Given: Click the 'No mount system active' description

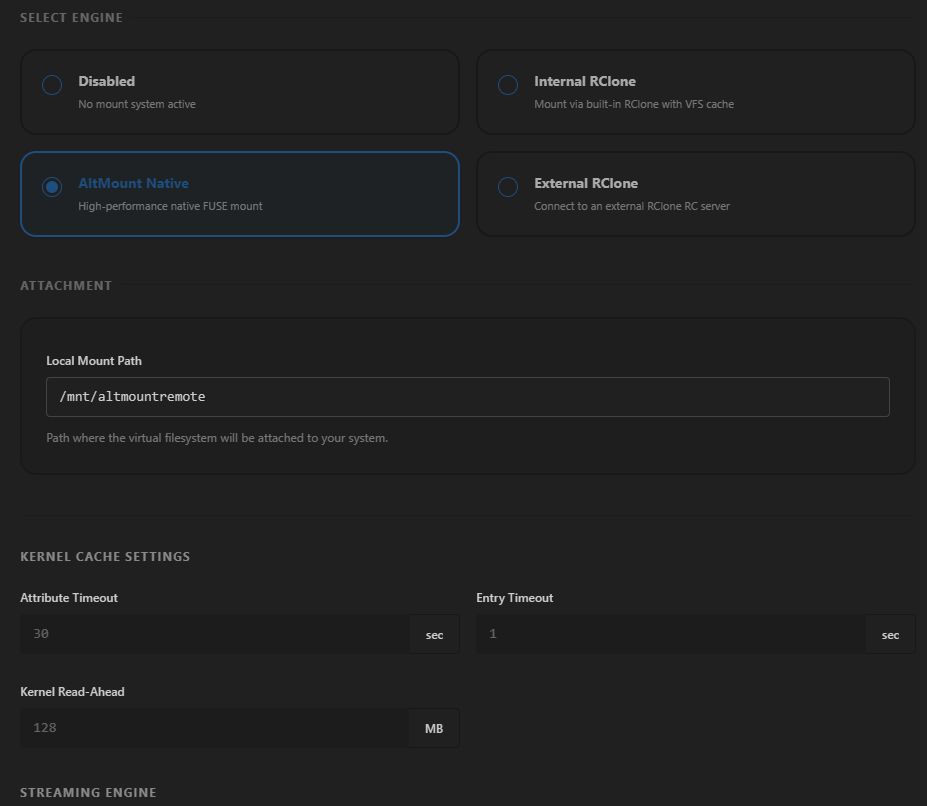Looking at the screenshot, I should tap(137, 104).
